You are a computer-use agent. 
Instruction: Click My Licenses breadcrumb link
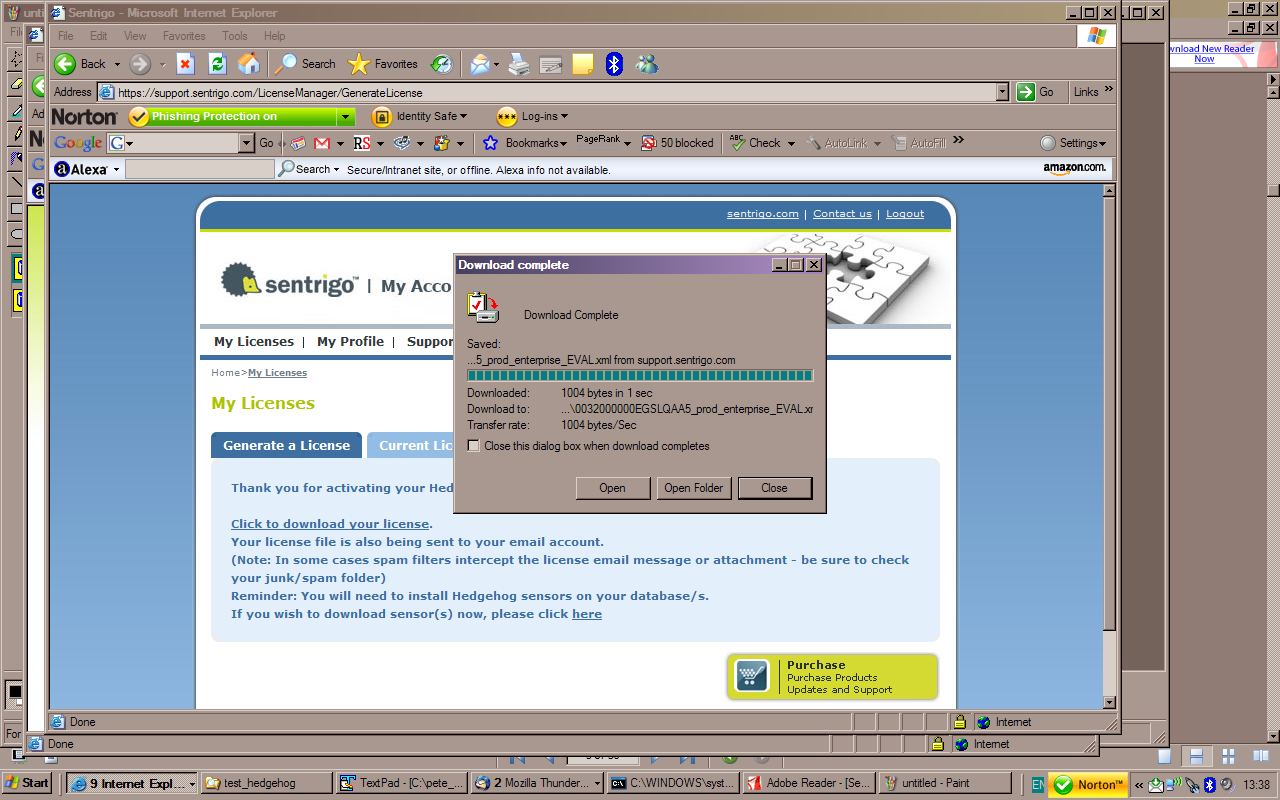click(x=277, y=373)
